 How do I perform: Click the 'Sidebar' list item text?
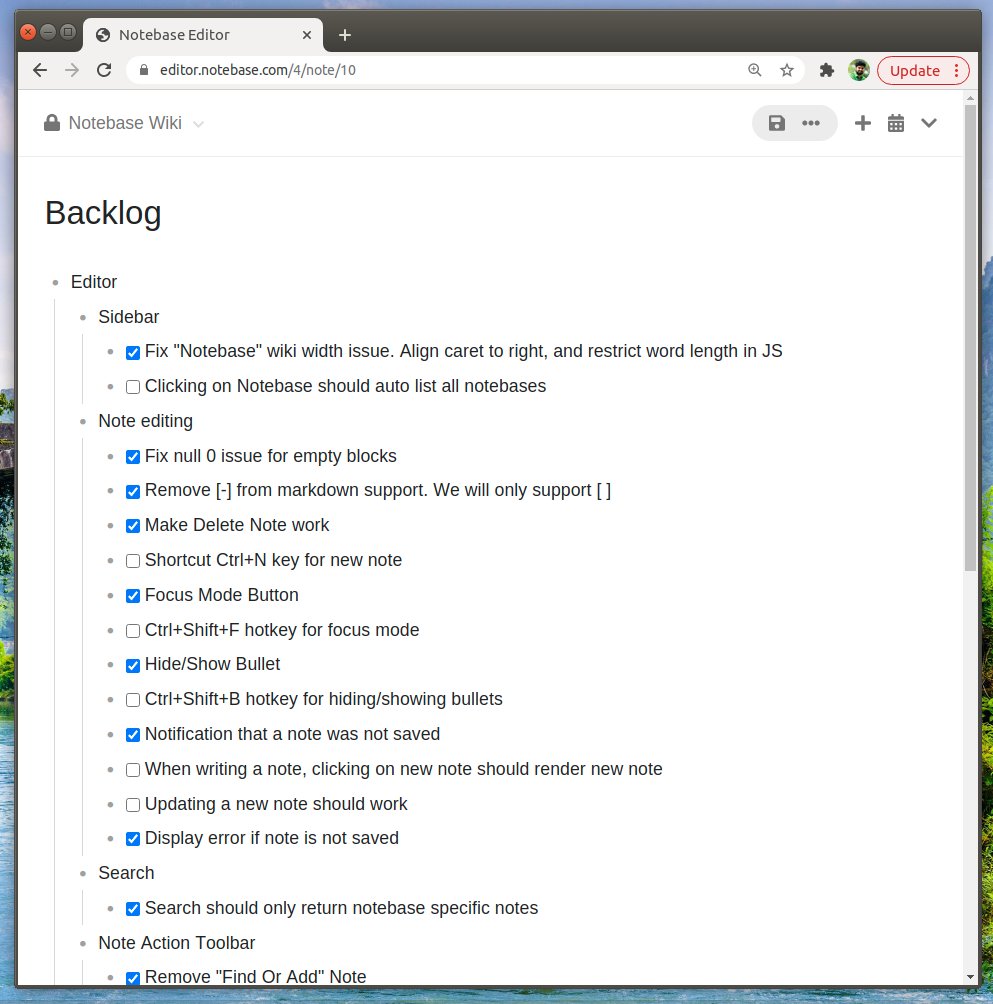[x=128, y=317]
